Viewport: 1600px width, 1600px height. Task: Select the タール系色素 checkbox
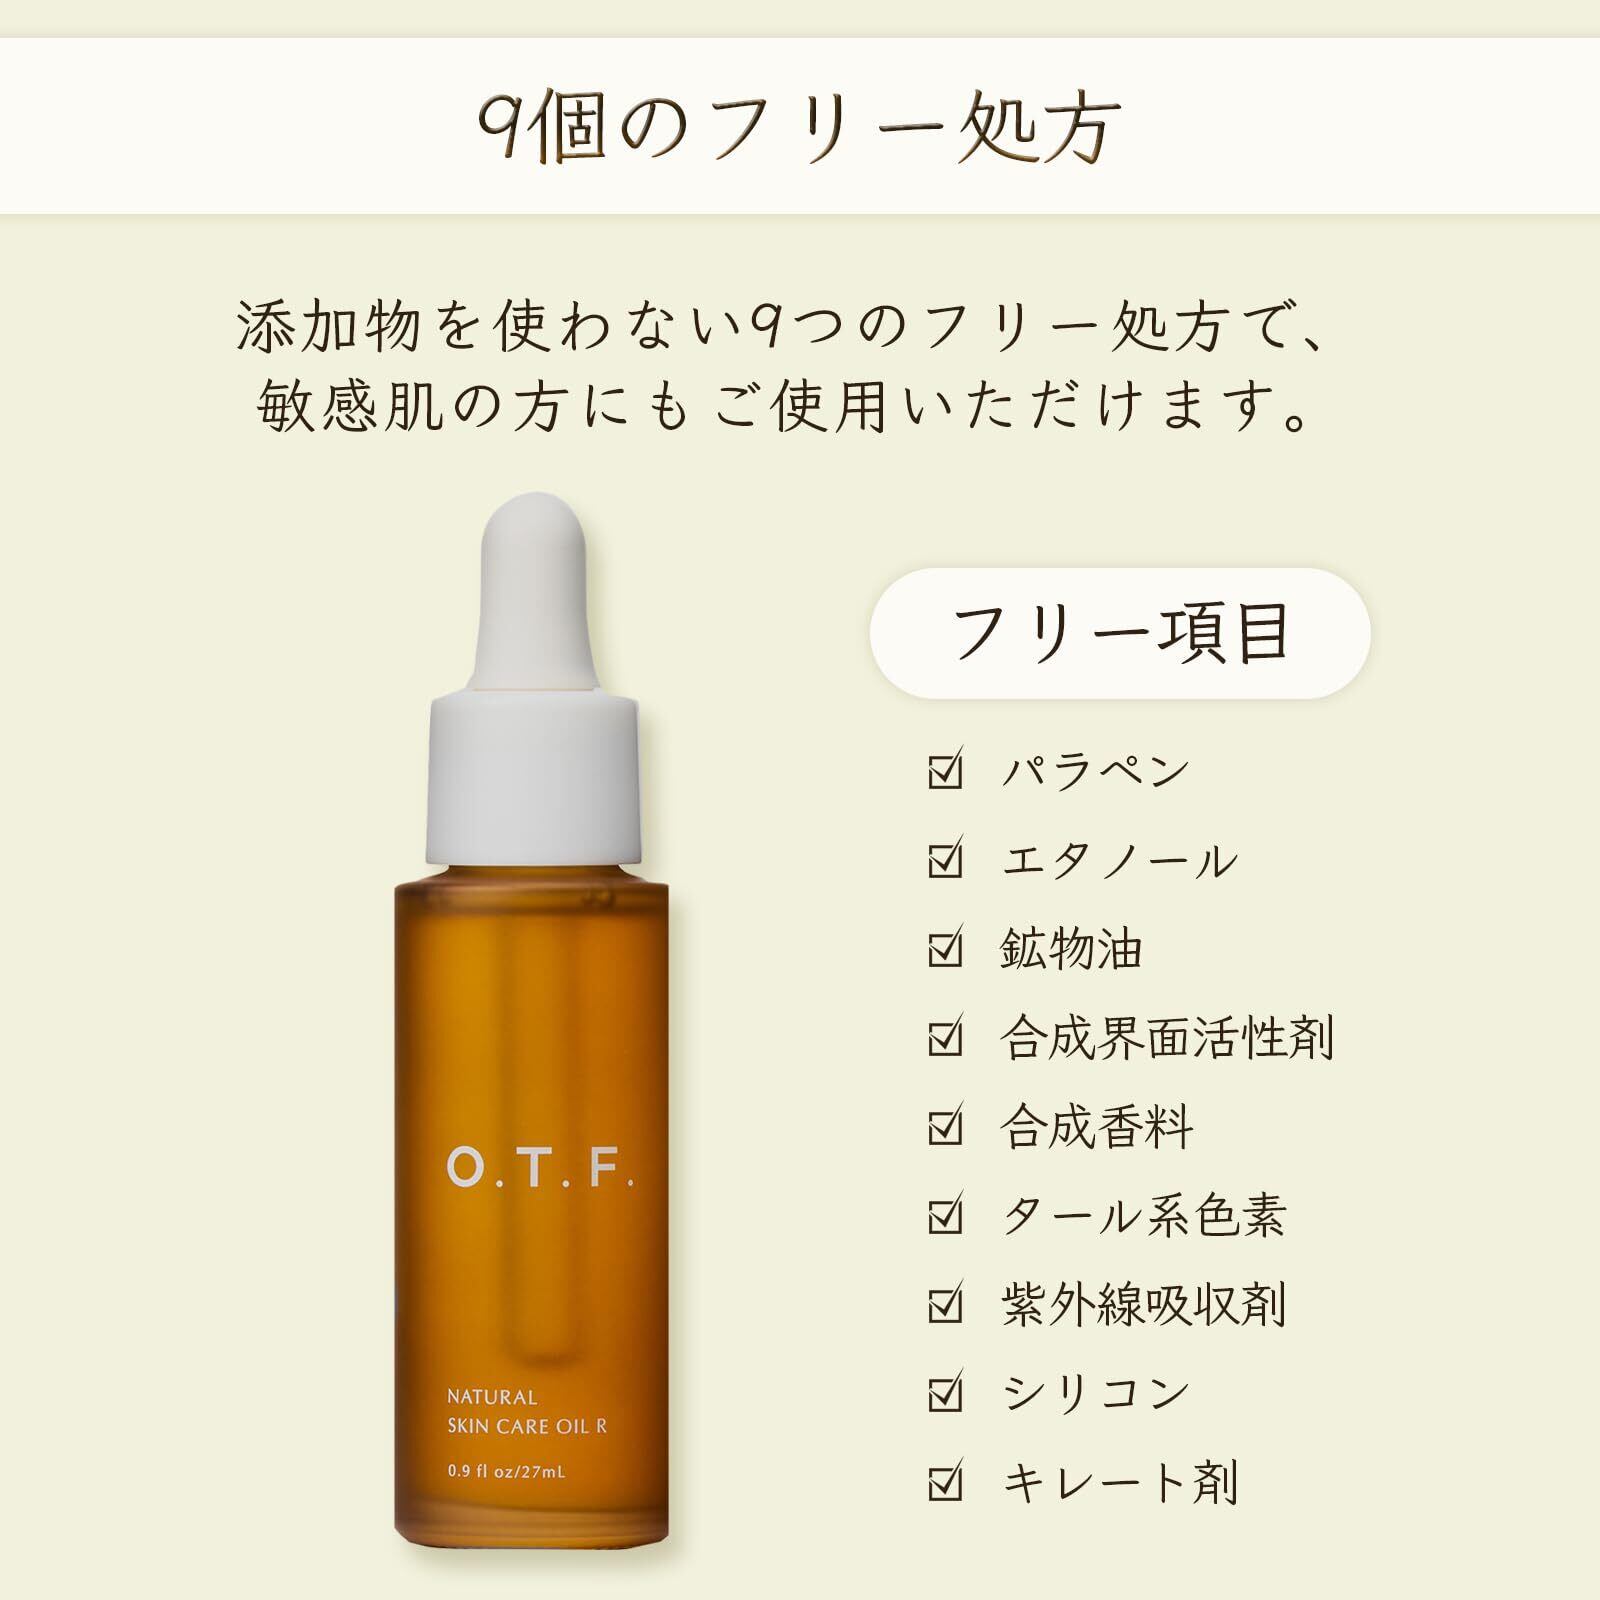(x=946, y=1214)
